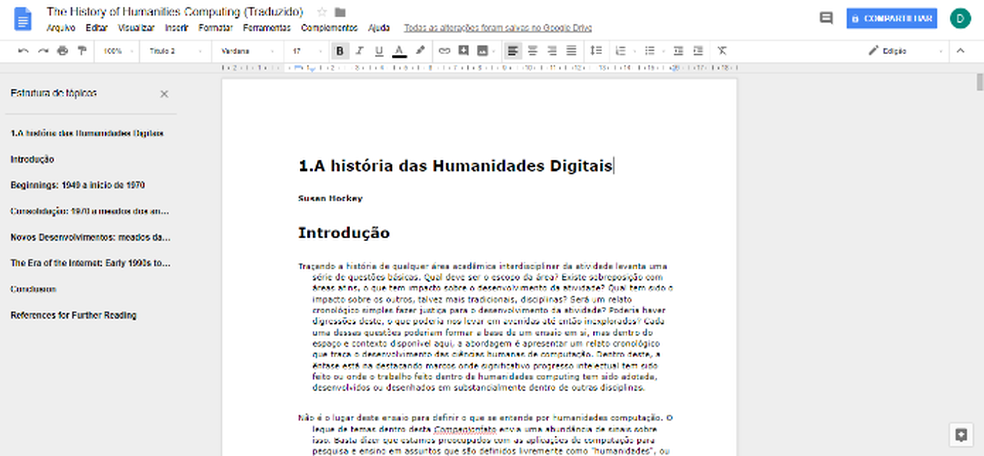Open the paragraph style Título 2 dropdown
Image resolution: width=984 pixels, height=456 pixels.
click(x=176, y=51)
